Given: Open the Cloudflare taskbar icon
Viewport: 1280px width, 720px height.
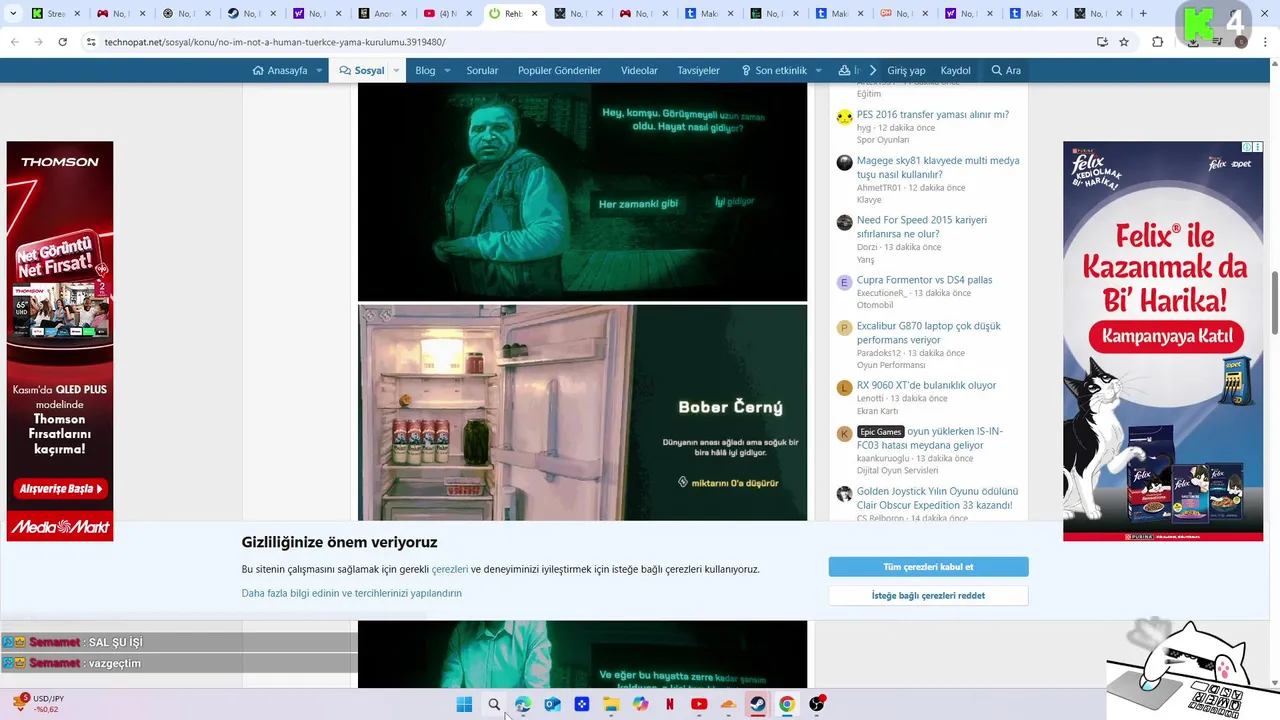Looking at the screenshot, I should [729, 704].
